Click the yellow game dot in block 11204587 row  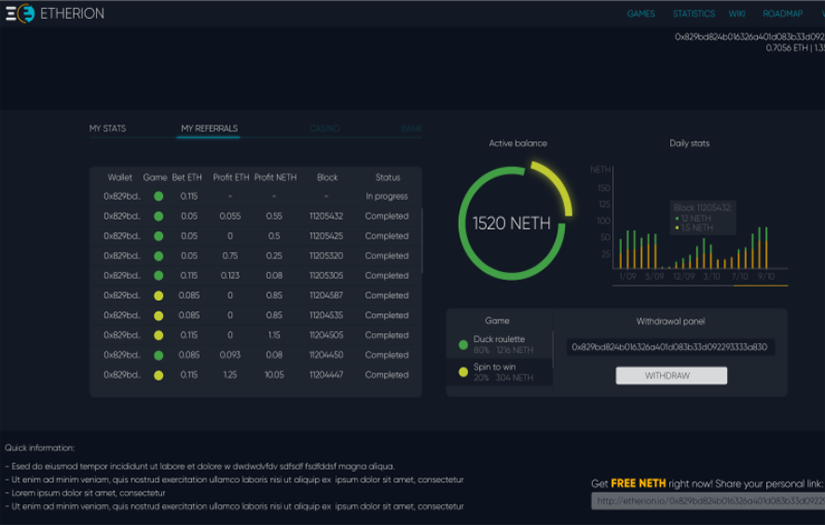point(158,296)
